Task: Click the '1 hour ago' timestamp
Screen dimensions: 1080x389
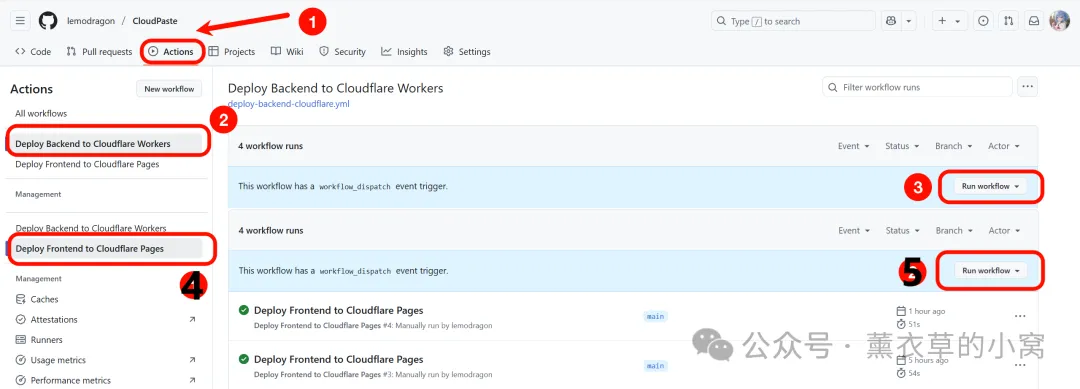Action: tap(927, 311)
